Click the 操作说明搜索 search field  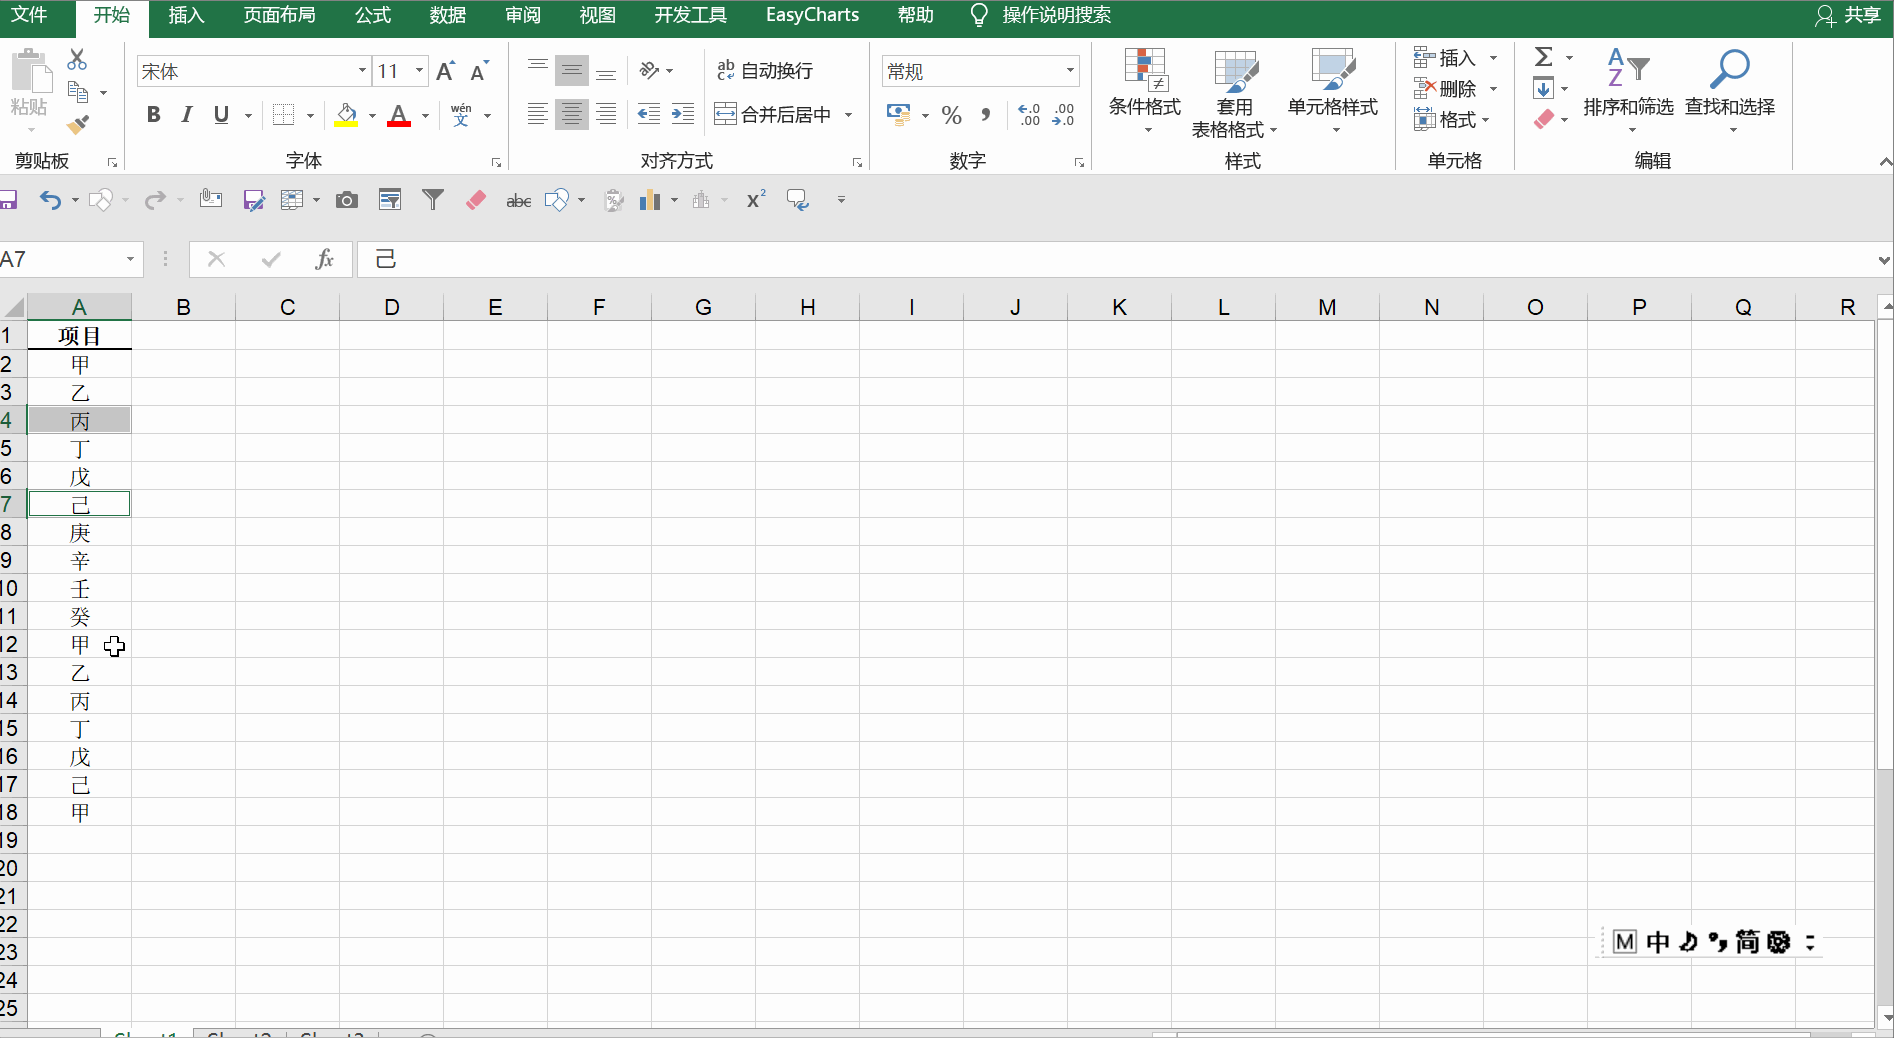1056,15
